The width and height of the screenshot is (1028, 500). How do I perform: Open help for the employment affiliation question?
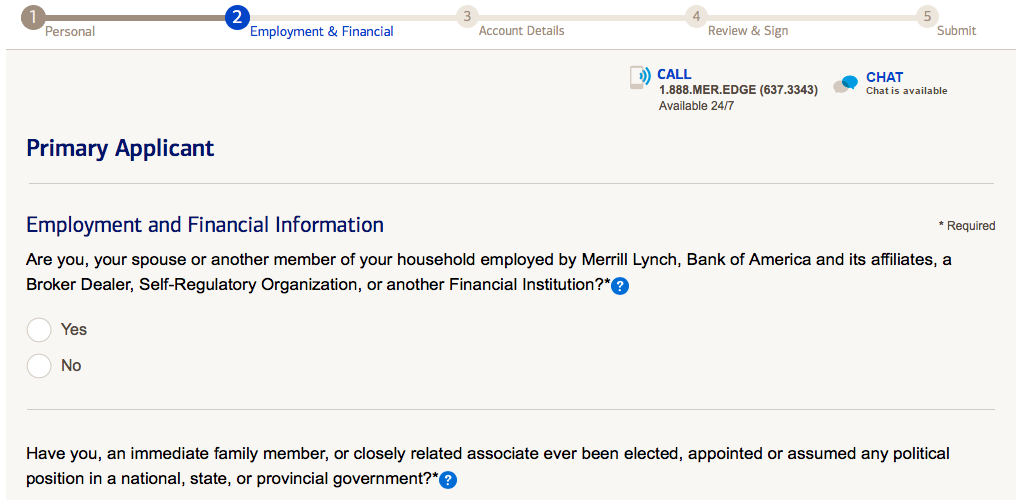pos(619,287)
